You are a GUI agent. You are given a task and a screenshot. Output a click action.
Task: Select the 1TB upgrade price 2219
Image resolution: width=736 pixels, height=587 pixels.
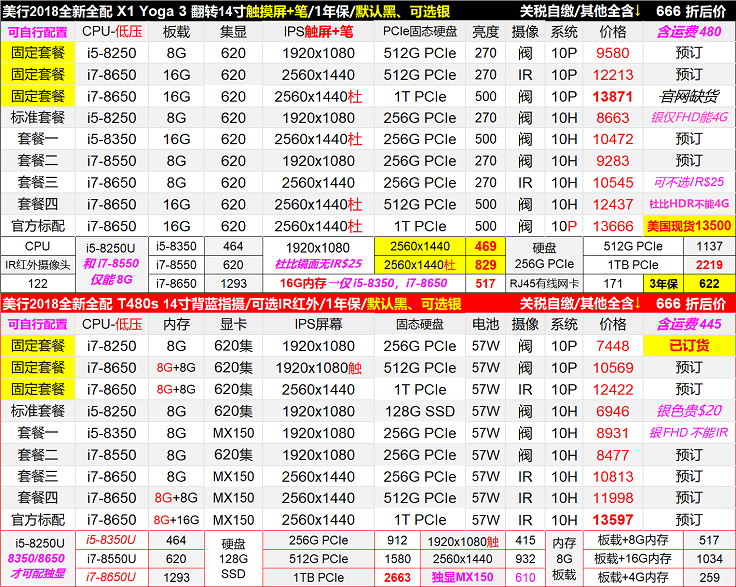click(x=709, y=265)
